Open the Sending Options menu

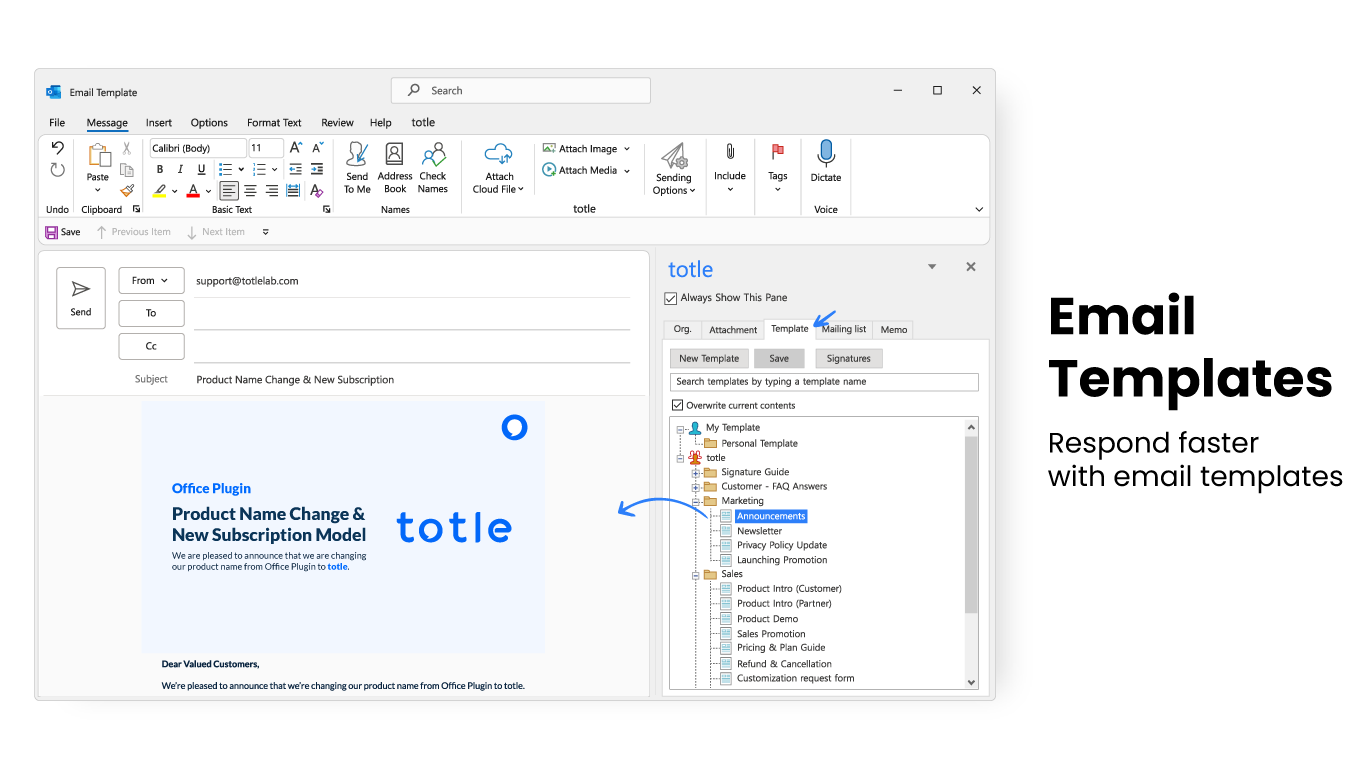[x=675, y=168]
